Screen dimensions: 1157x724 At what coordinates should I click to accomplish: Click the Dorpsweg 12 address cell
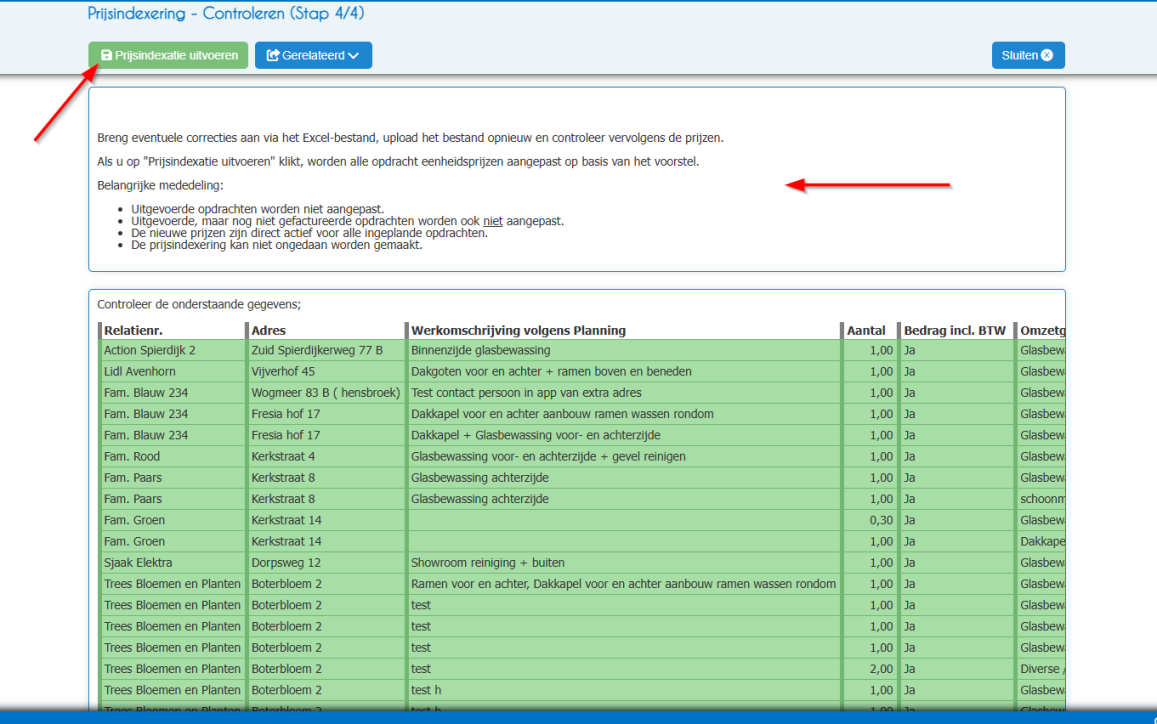tap(325, 563)
